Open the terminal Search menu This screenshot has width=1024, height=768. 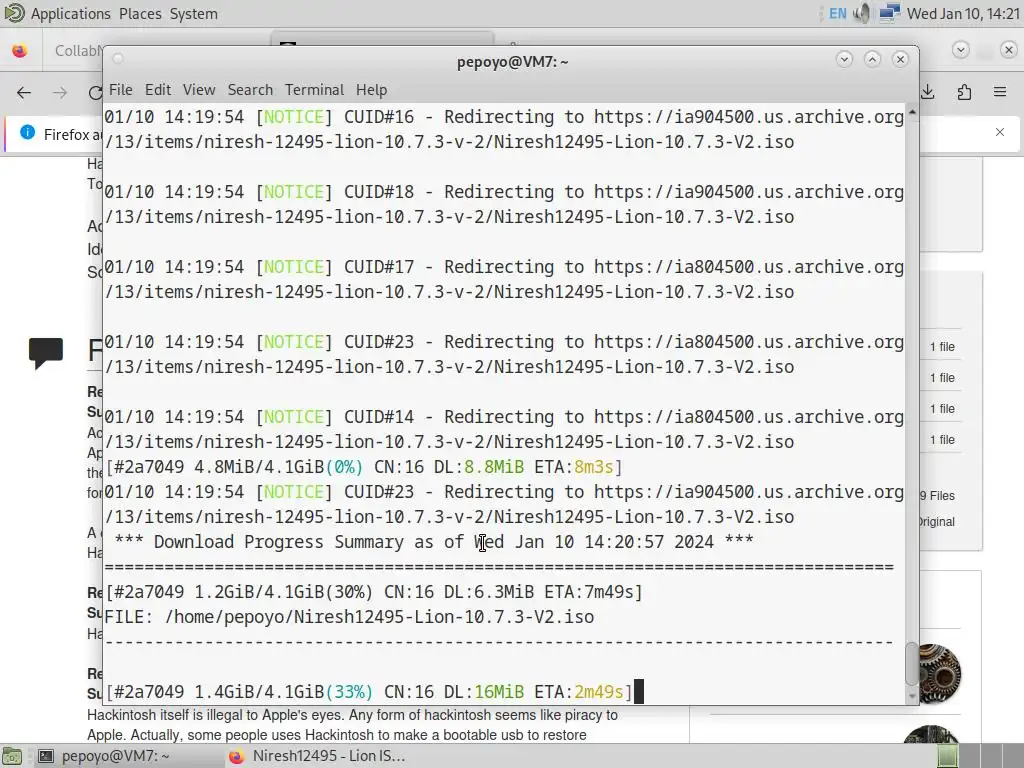(x=250, y=89)
